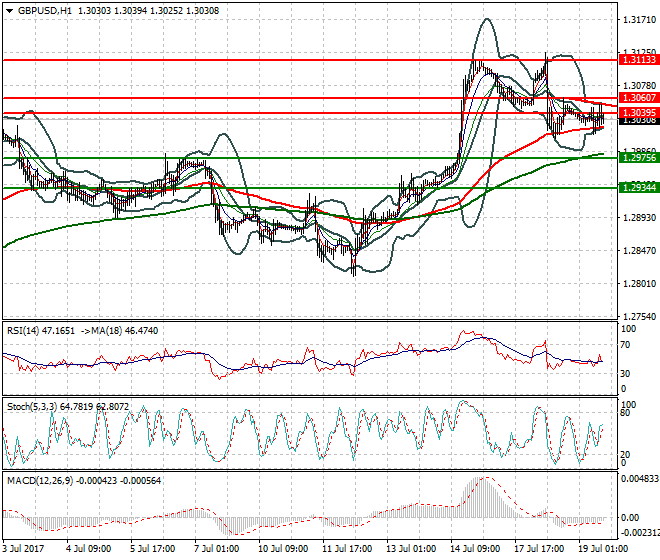Click the RSI scale value 30
The image size is (660, 560).
click(x=625, y=373)
